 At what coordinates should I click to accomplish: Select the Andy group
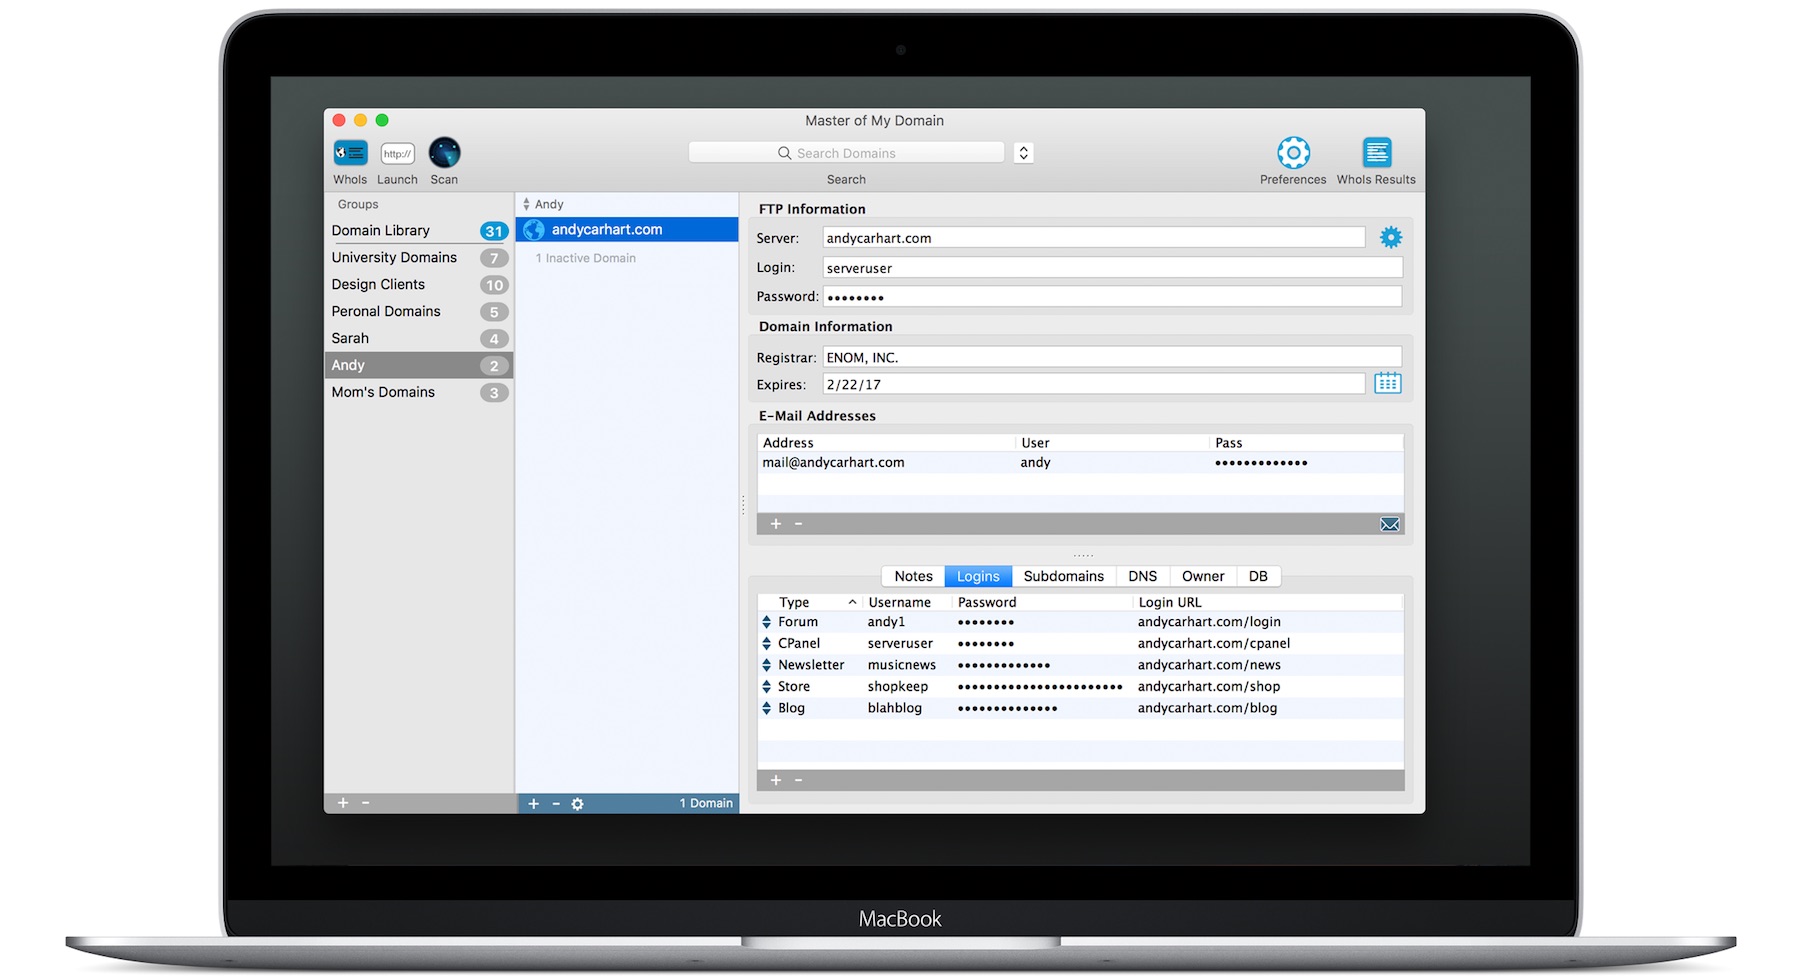[x=419, y=365]
